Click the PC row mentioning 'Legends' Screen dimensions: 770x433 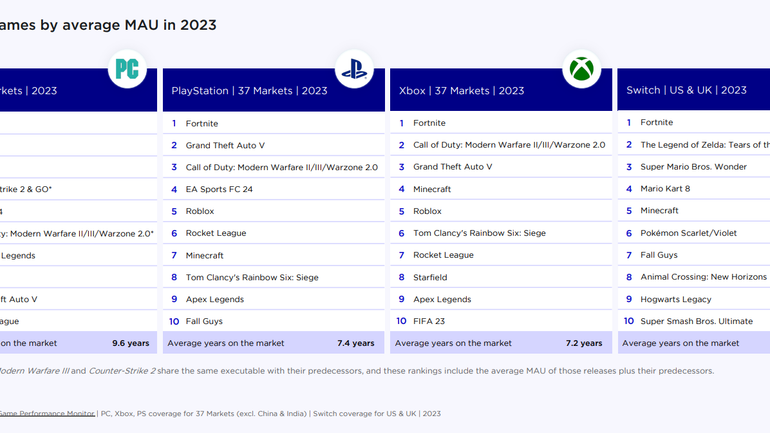(x=79, y=255)
